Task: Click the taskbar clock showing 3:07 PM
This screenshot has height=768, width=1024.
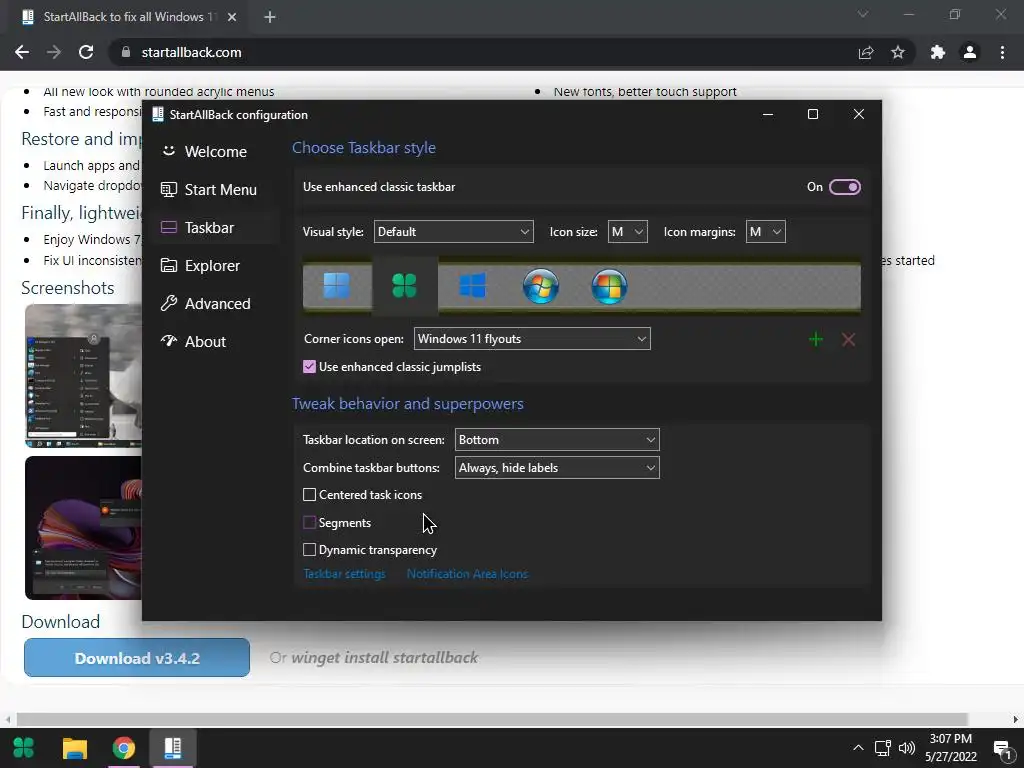Action: tap(951, 748)
